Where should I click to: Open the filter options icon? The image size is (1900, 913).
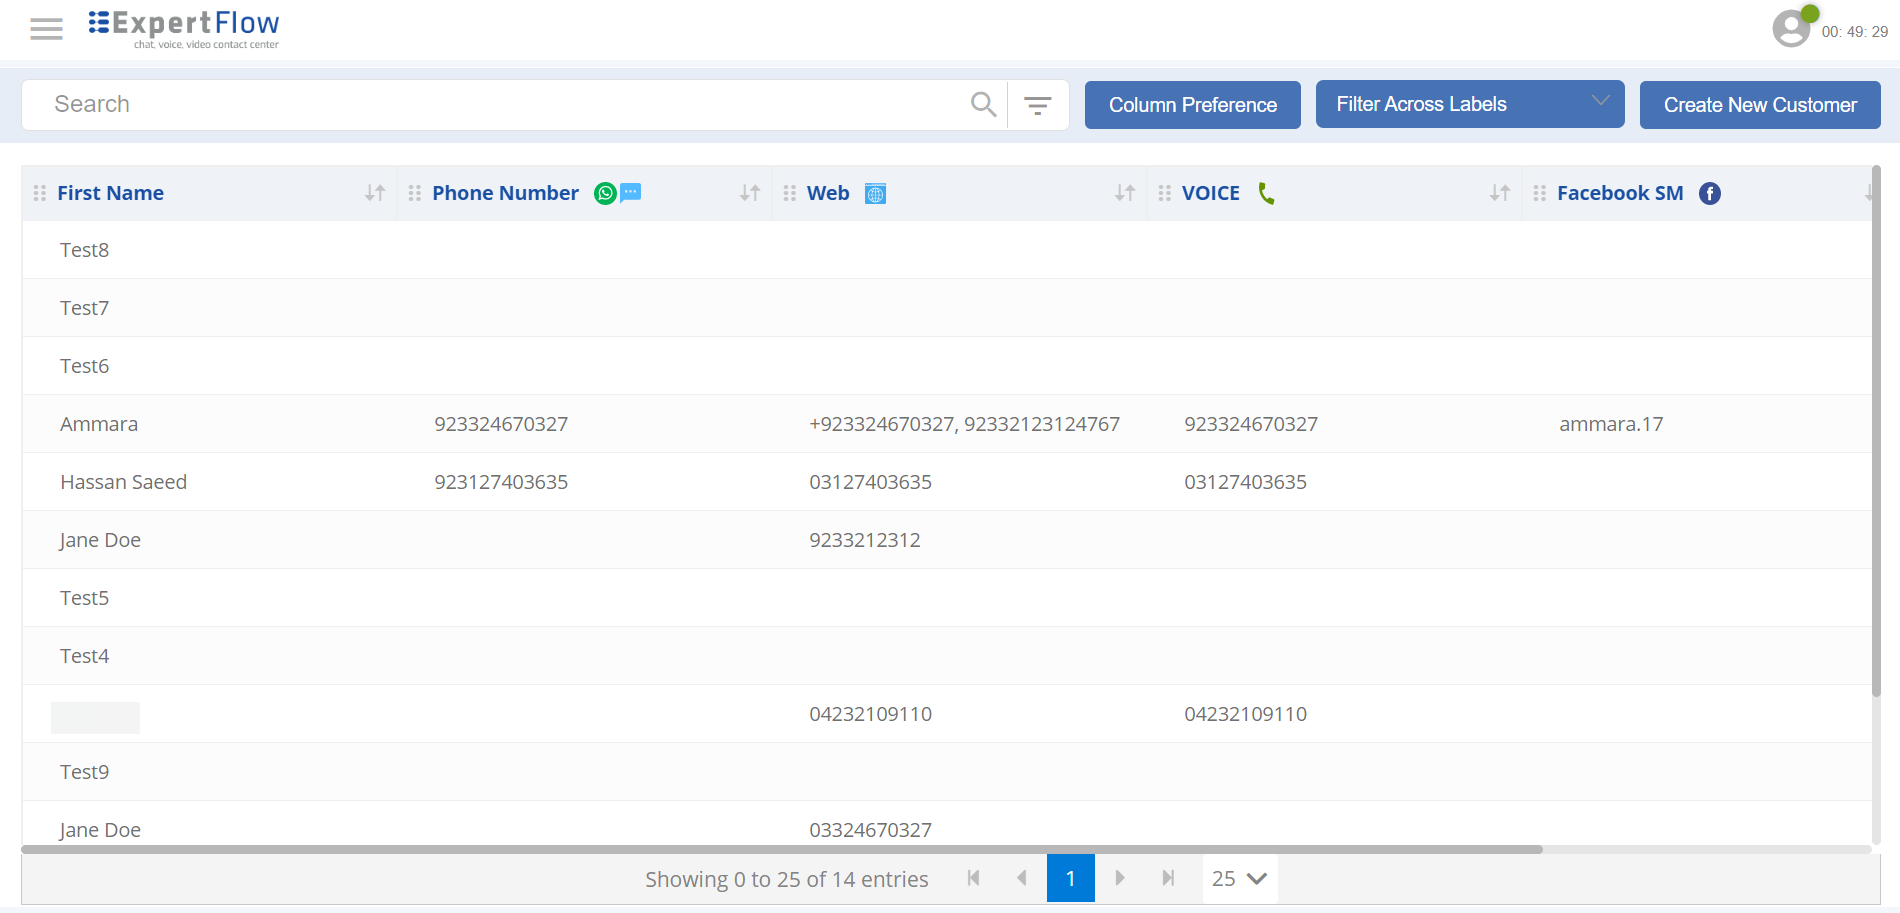point(1037,105)
